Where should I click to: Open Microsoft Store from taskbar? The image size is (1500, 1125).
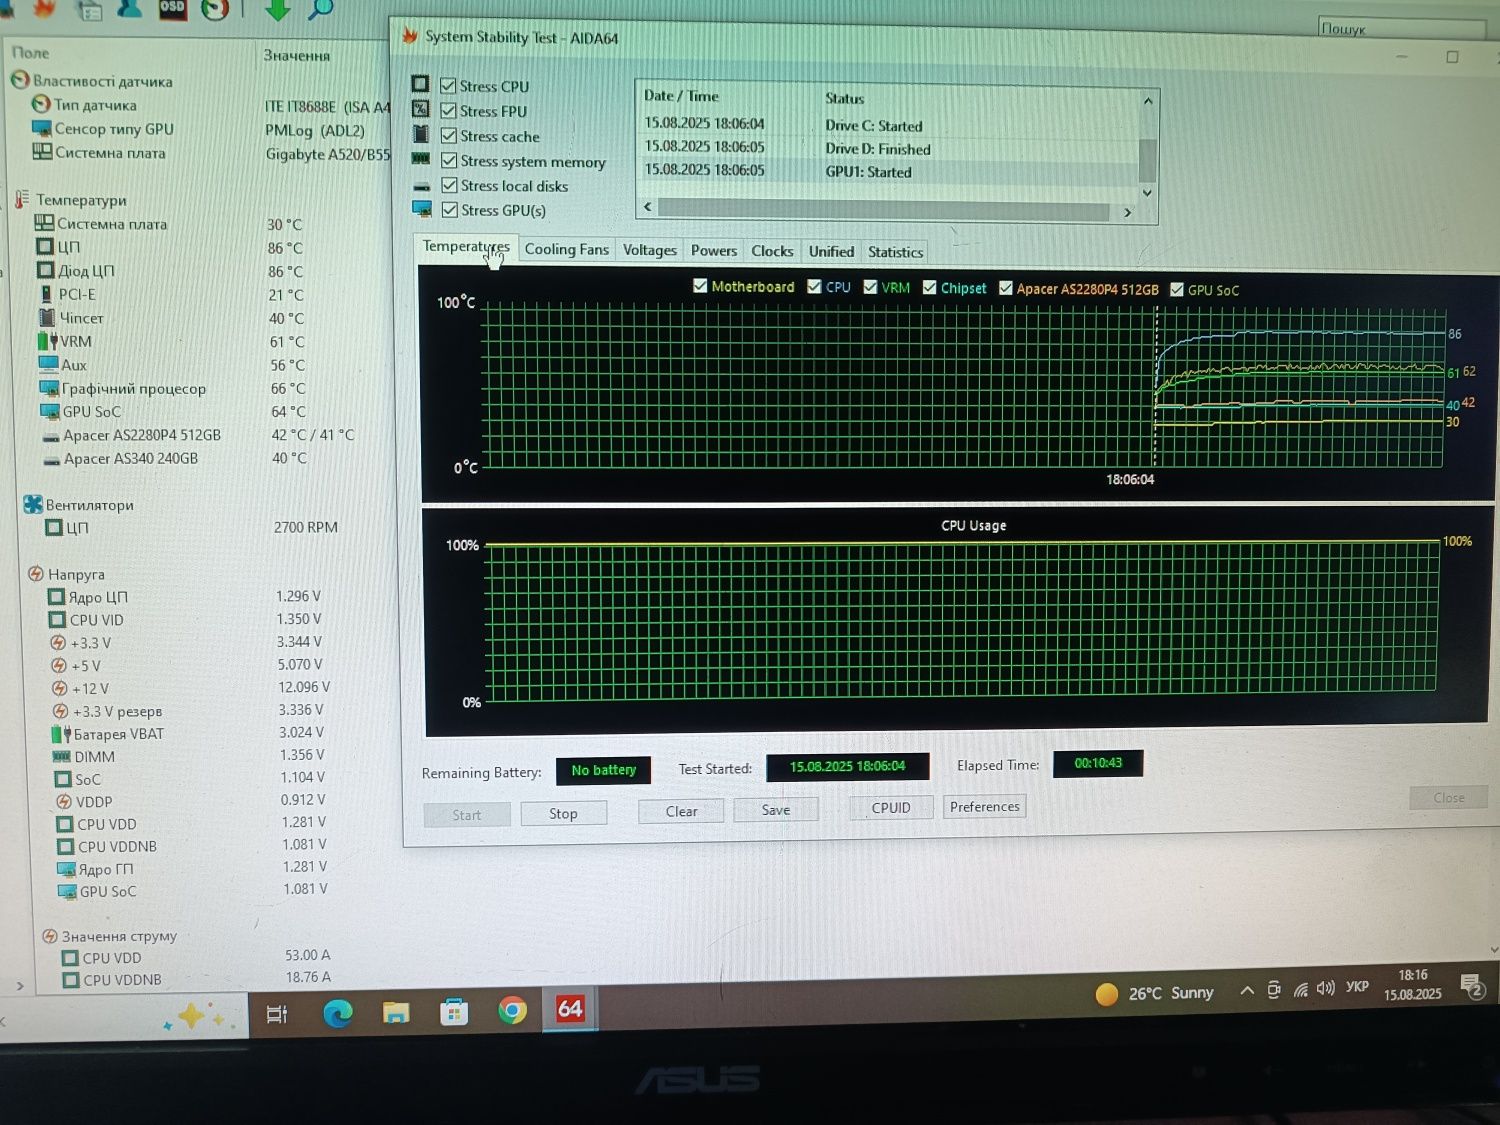(x=454, y=1012)
